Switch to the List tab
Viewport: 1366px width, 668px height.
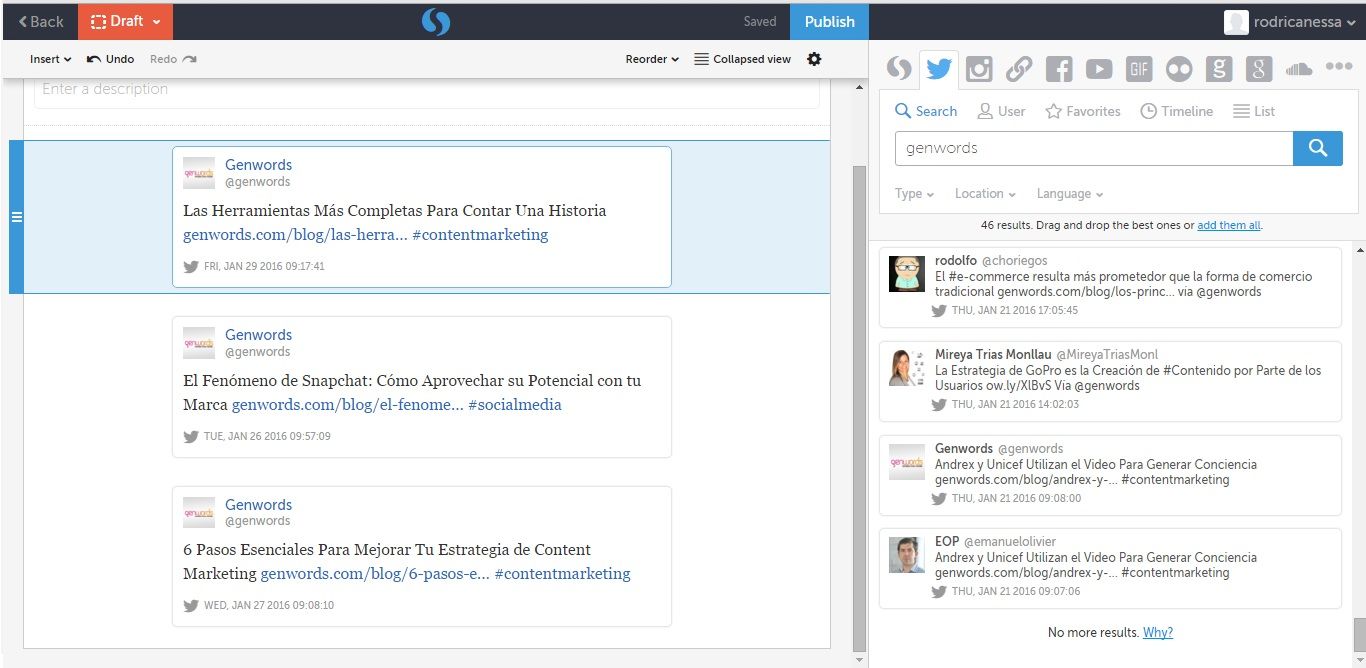(x=1254, y=111)
